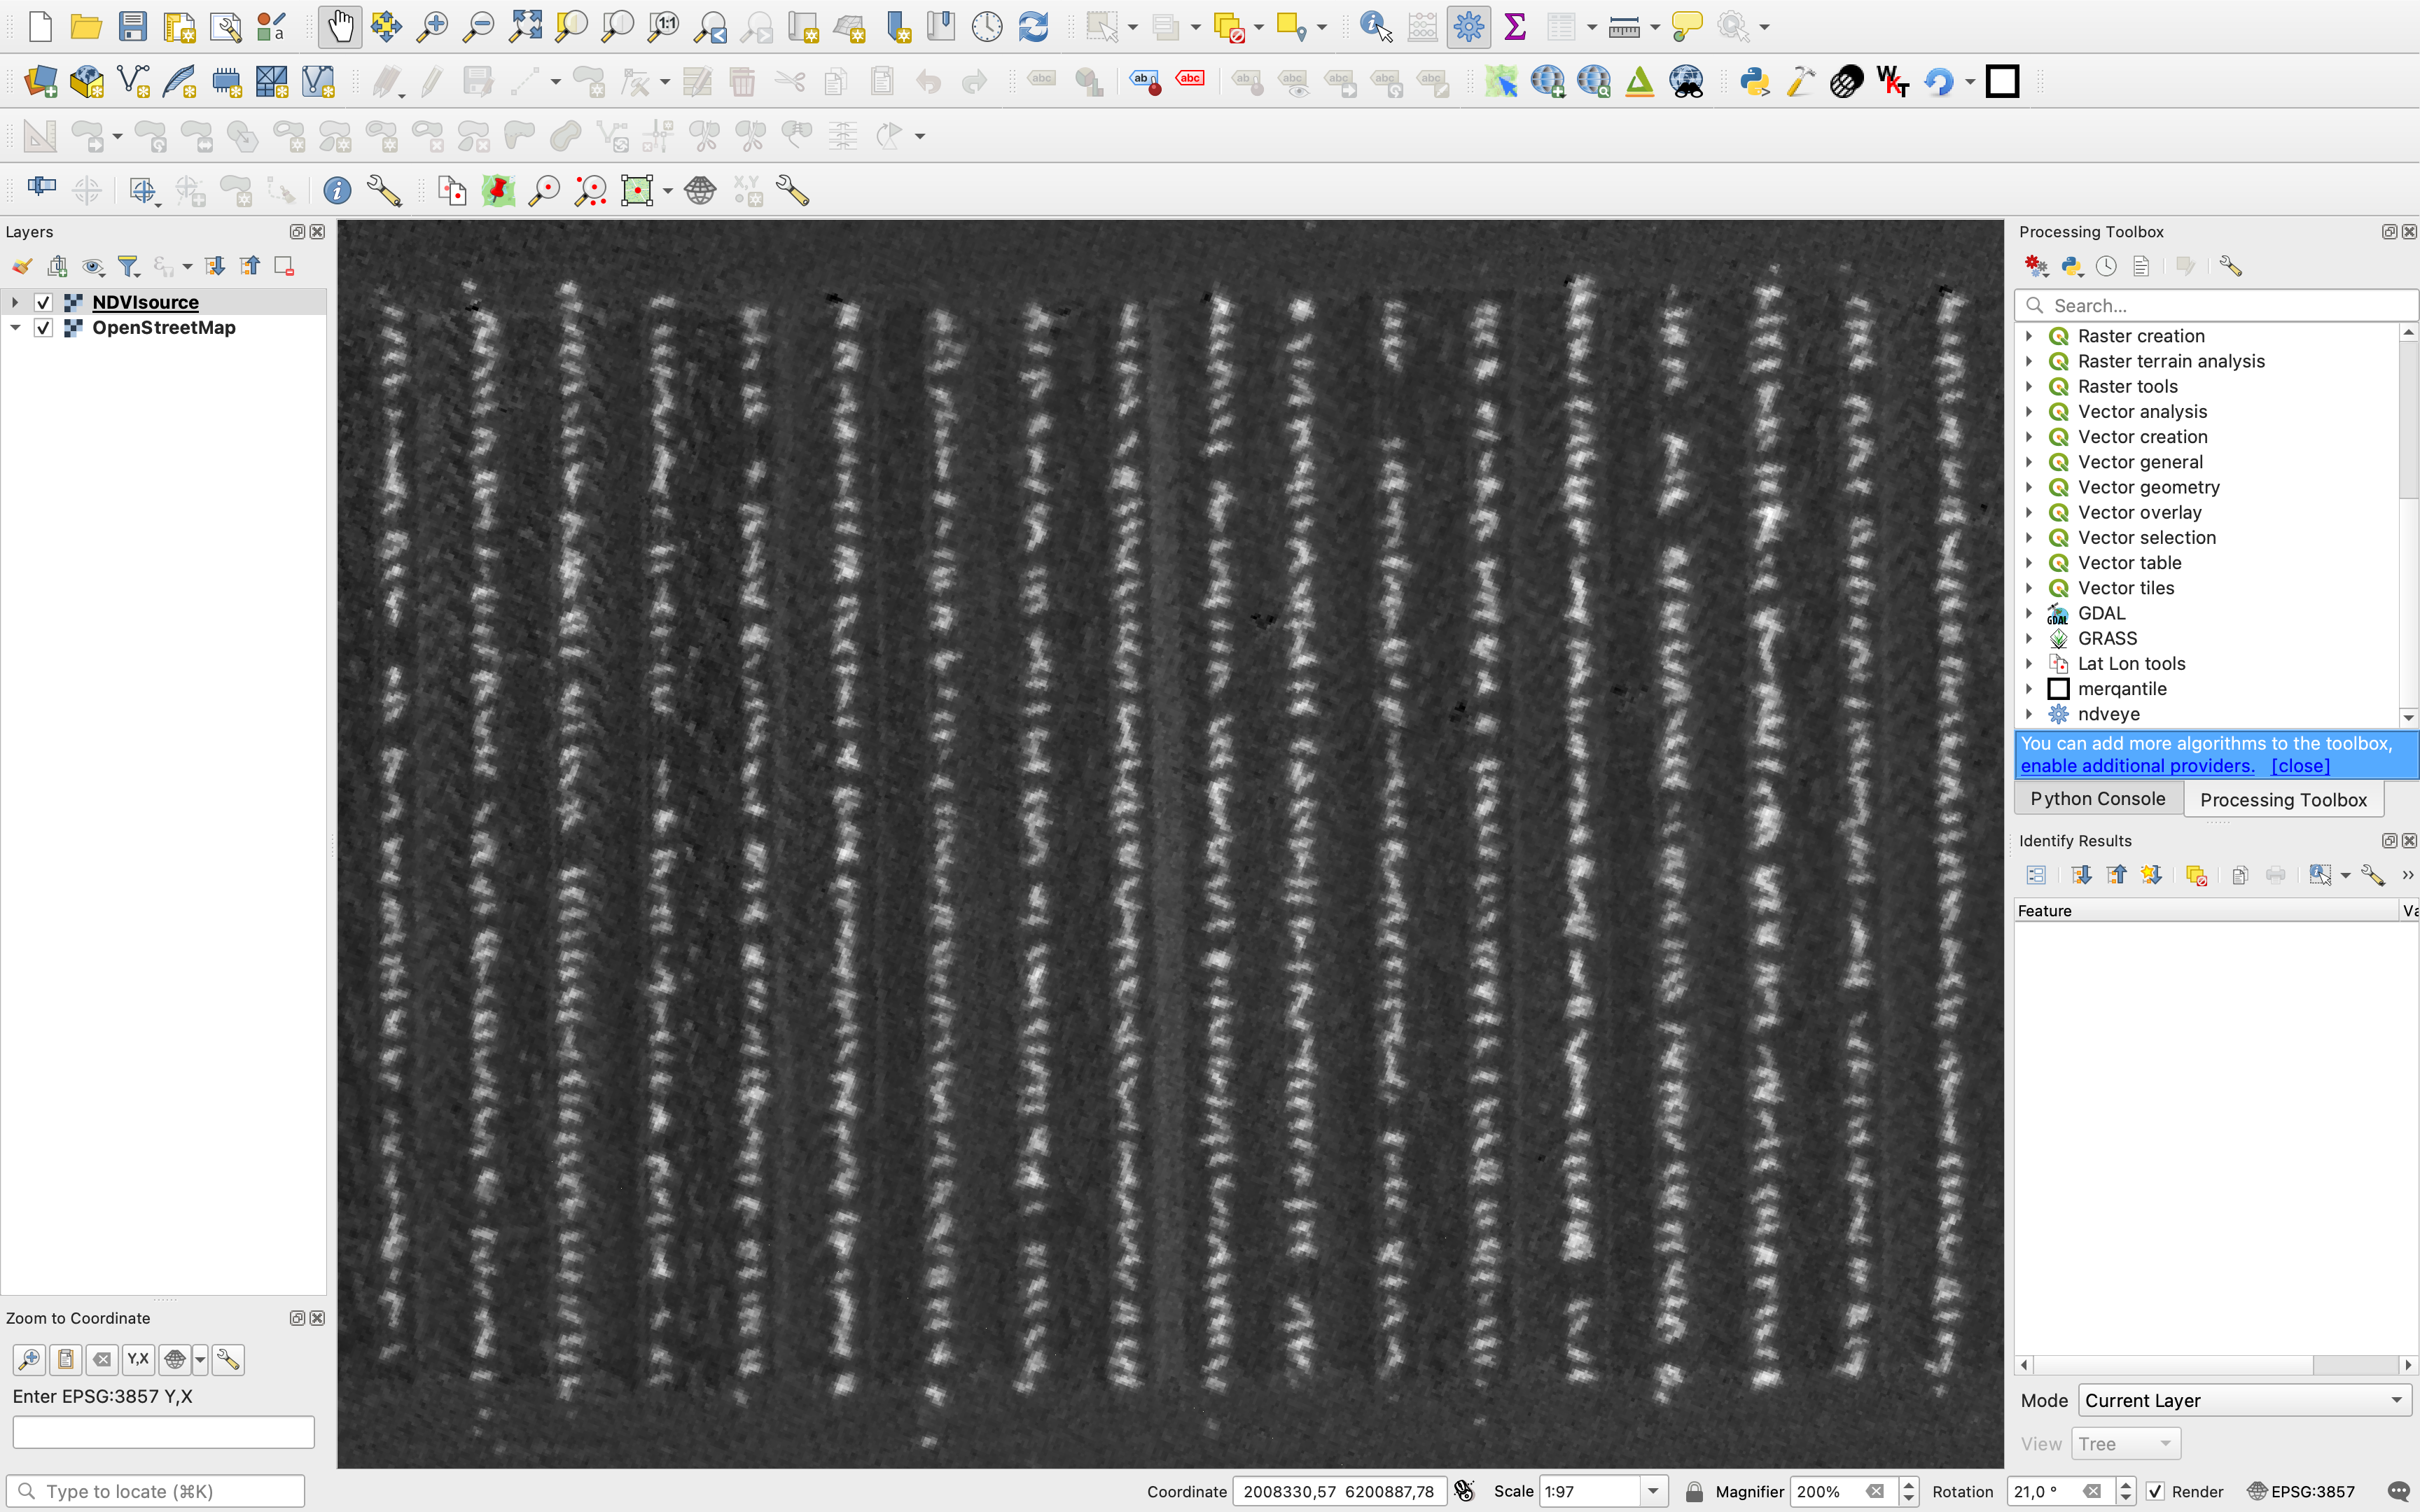The image size is (2420, 1512).
Task: Click Zoom Full extent icon
Action: tap(525, 27)
